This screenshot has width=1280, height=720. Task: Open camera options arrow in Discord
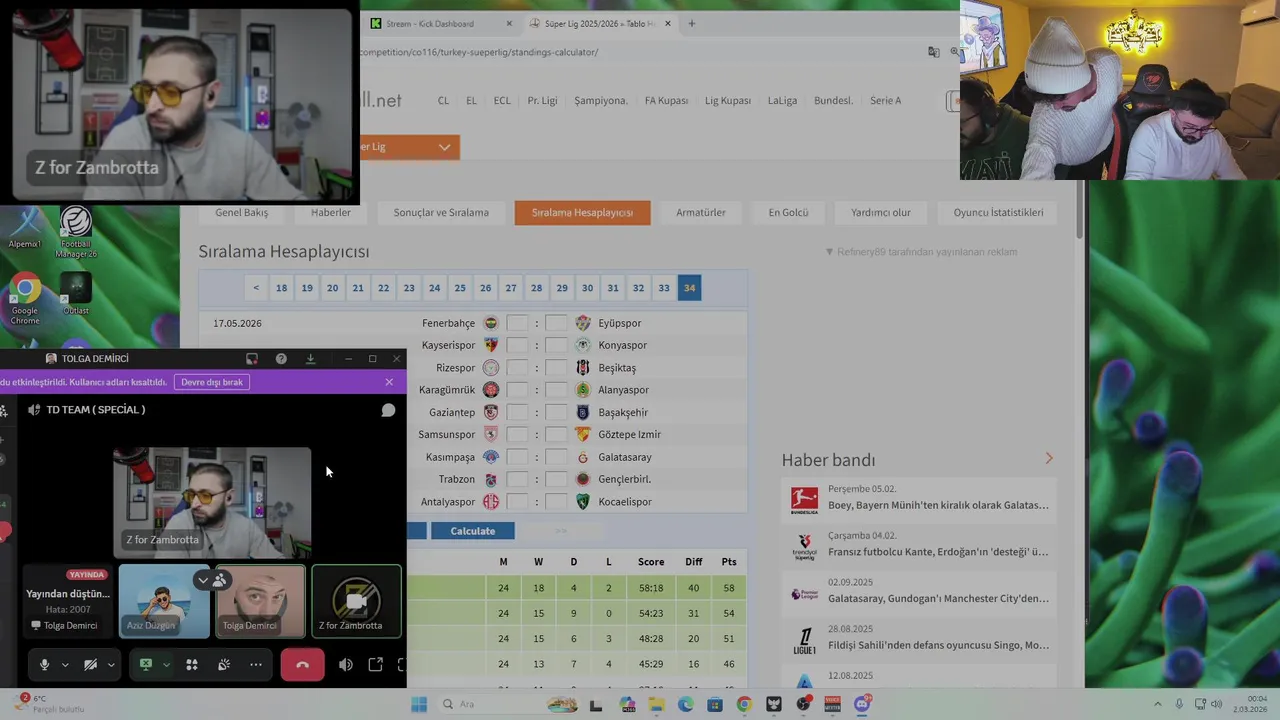[111, 665]
